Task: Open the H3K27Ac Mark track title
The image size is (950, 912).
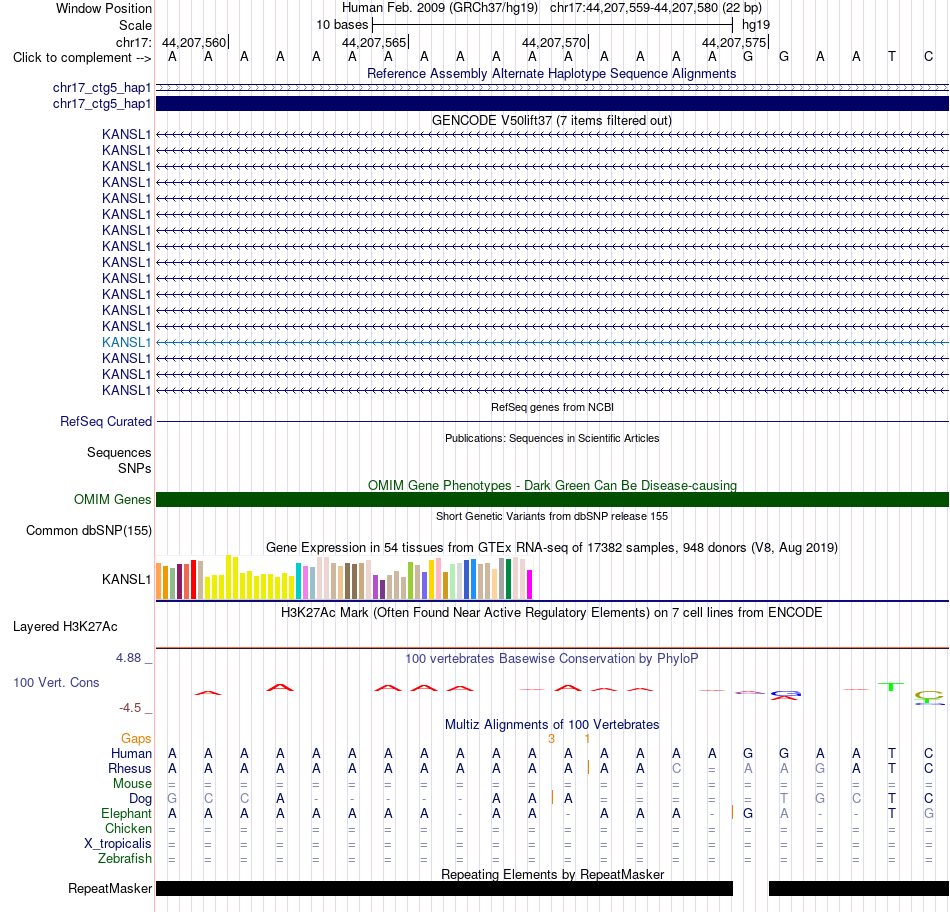Action: click(551, 612)
